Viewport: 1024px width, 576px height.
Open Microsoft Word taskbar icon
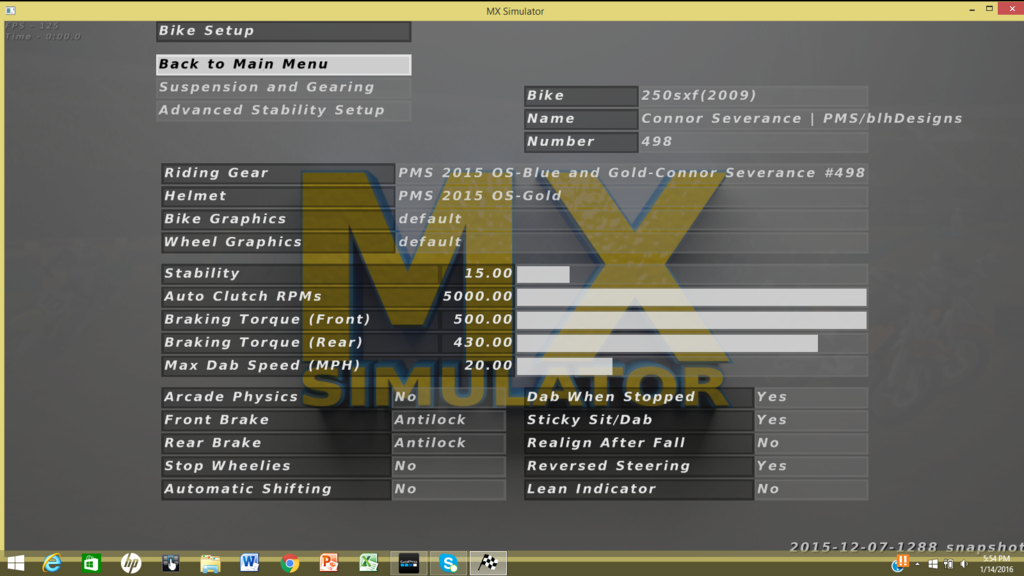[250, 563]
